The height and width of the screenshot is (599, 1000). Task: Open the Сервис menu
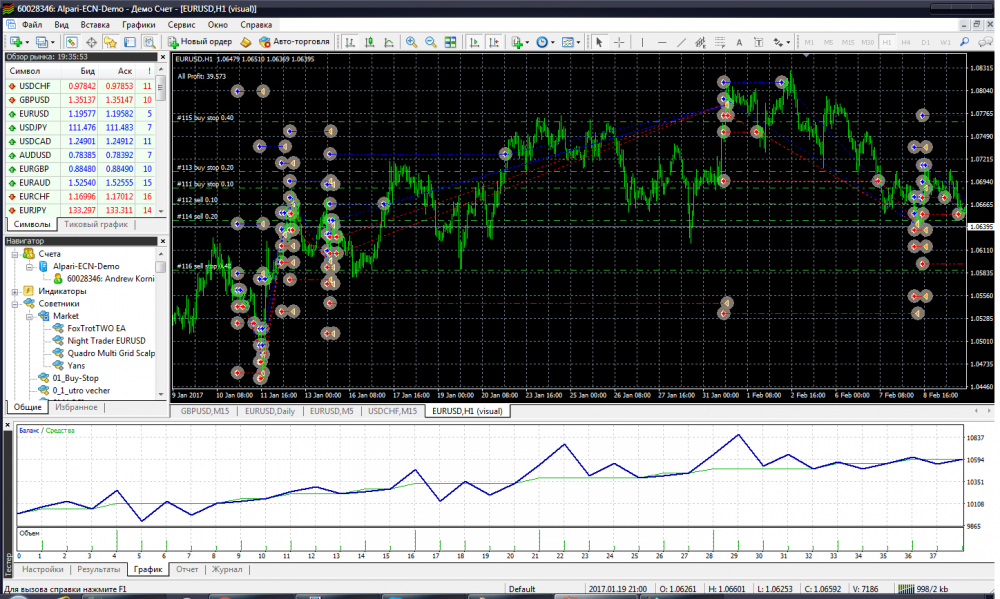click(181, 25)
